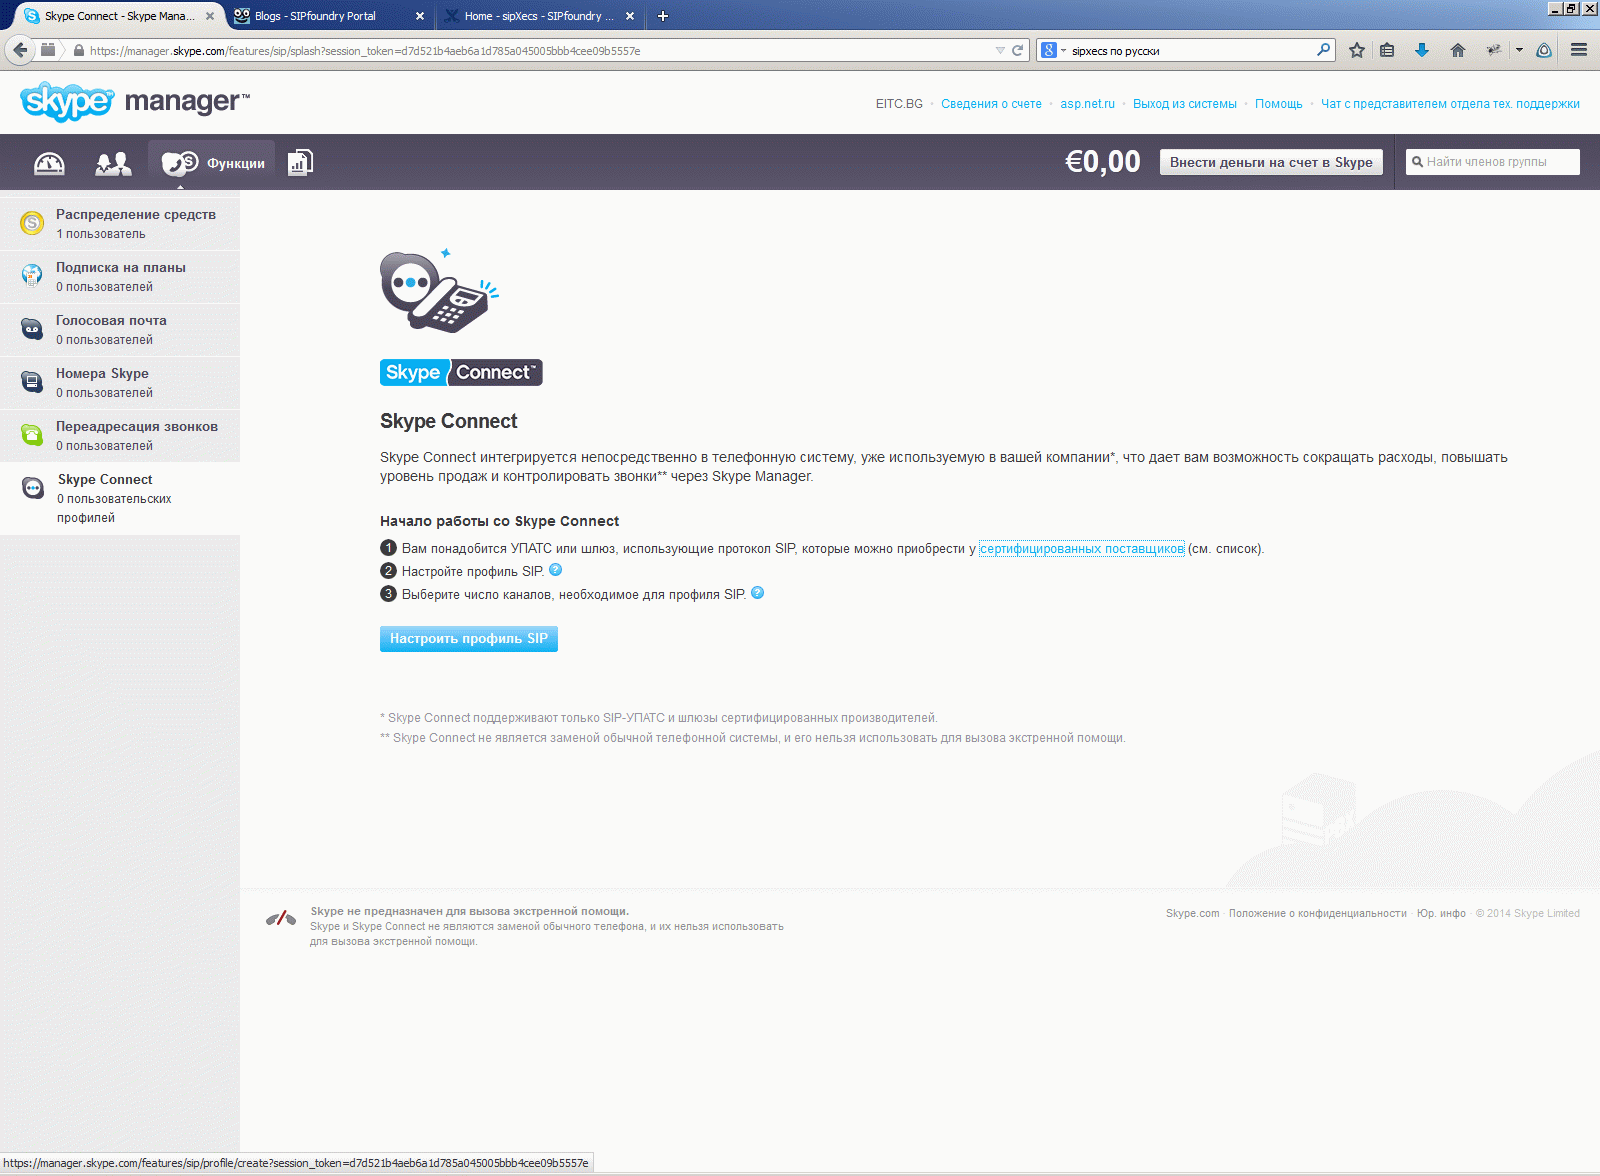Go back to previous page
The image size is (1600, 1176).
coord(20,50)
